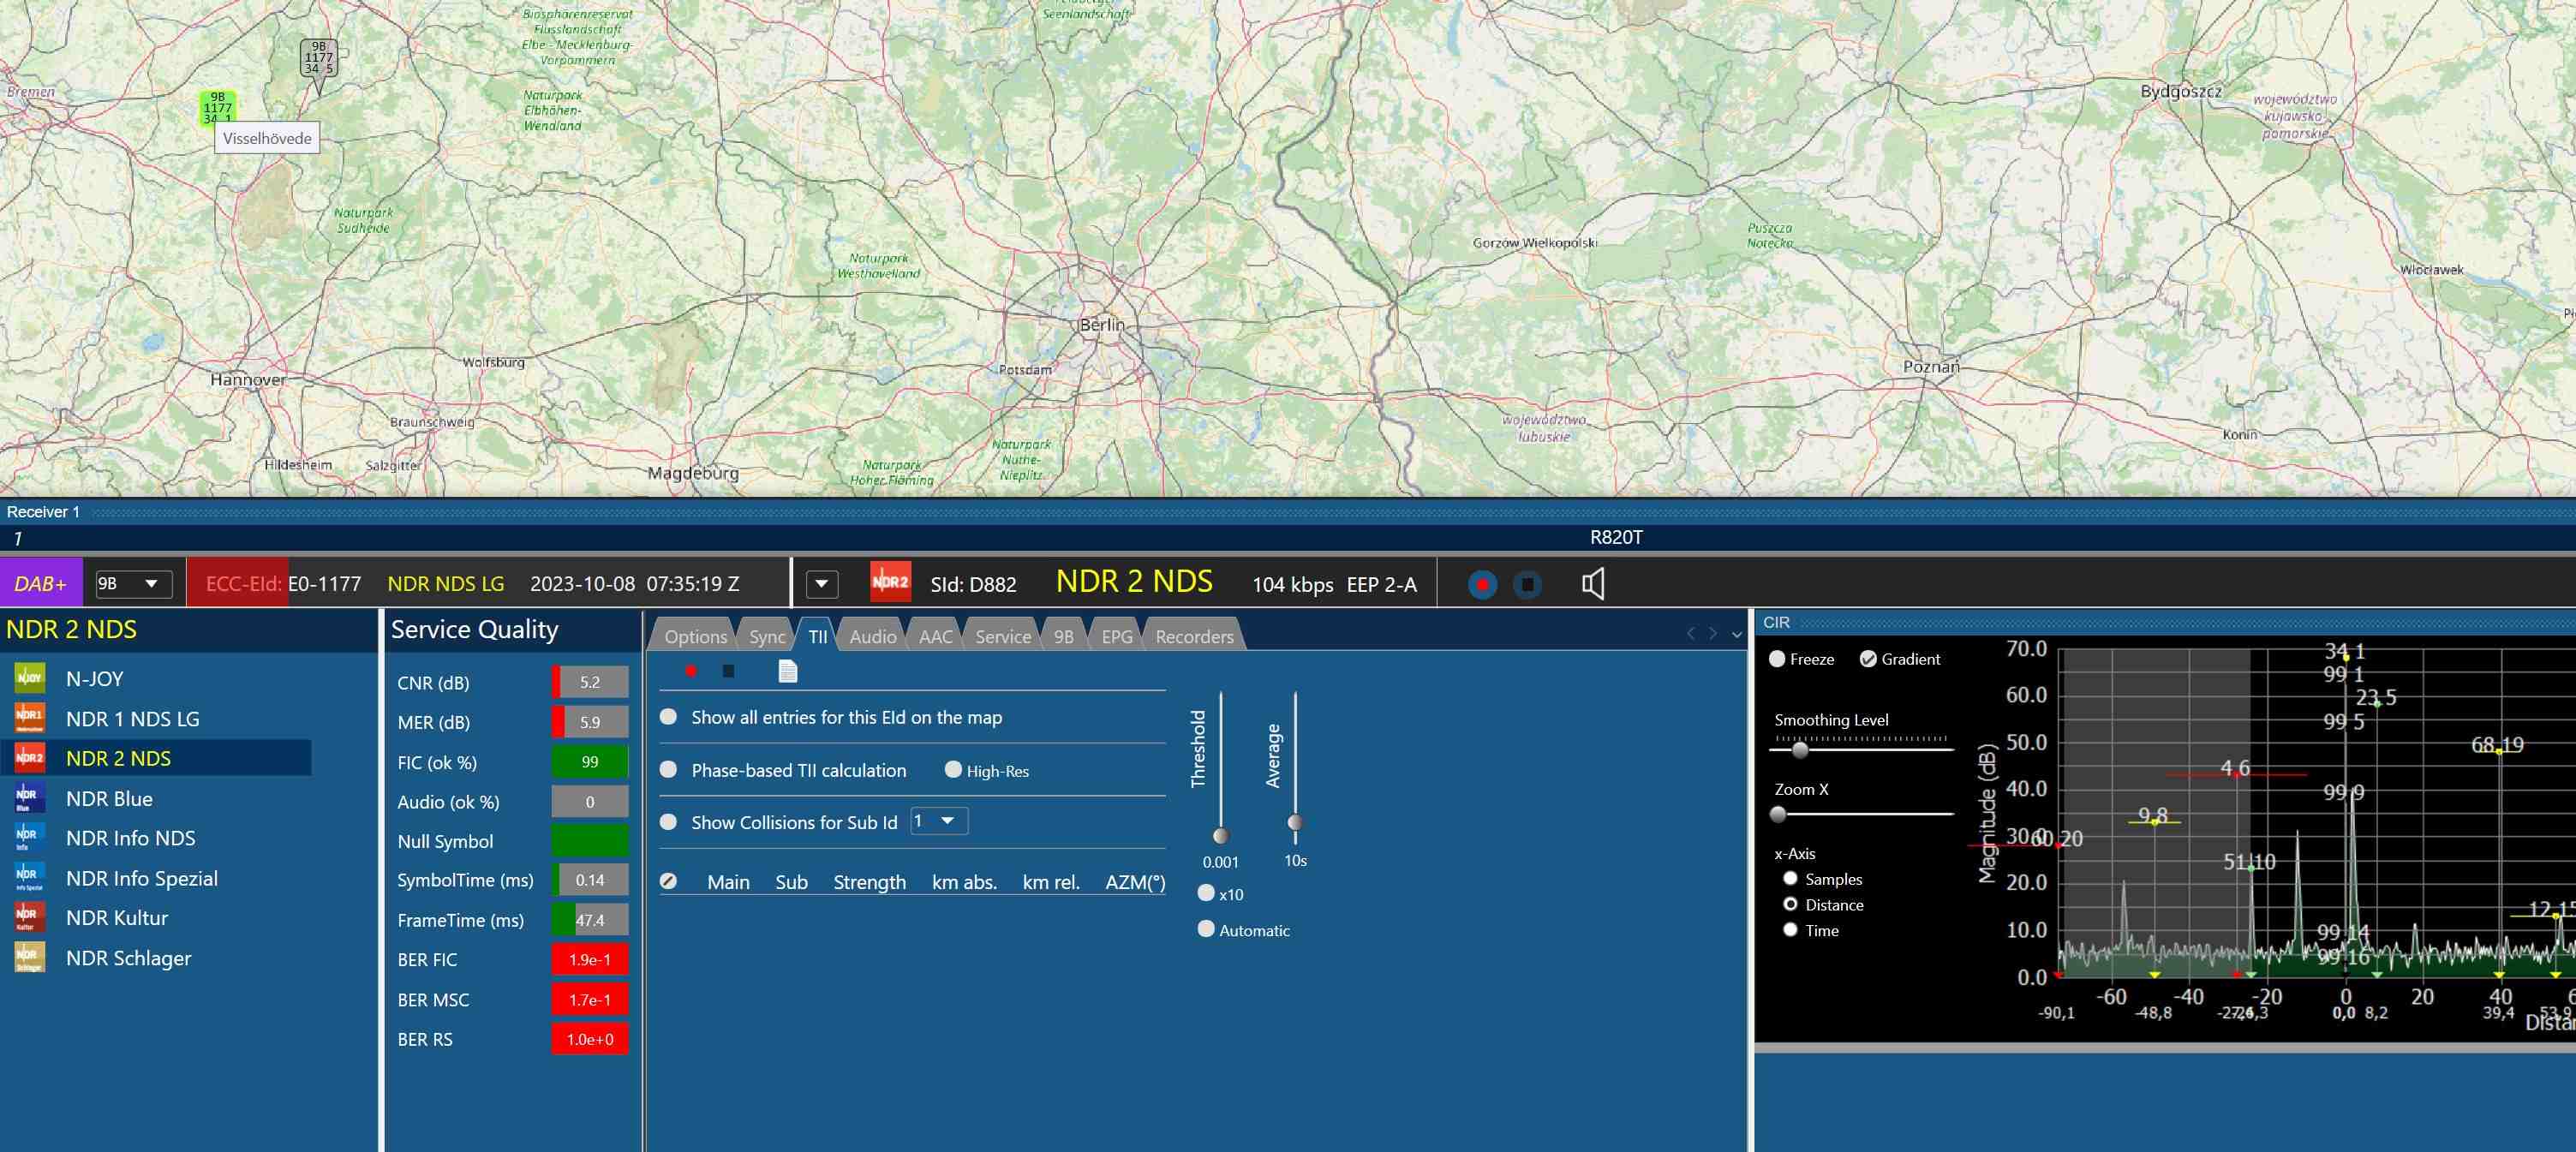Click the NDR 2 NDS logo in the service list
The width and height of the screenshot is (2576, 1152).
tap(29, 758)
